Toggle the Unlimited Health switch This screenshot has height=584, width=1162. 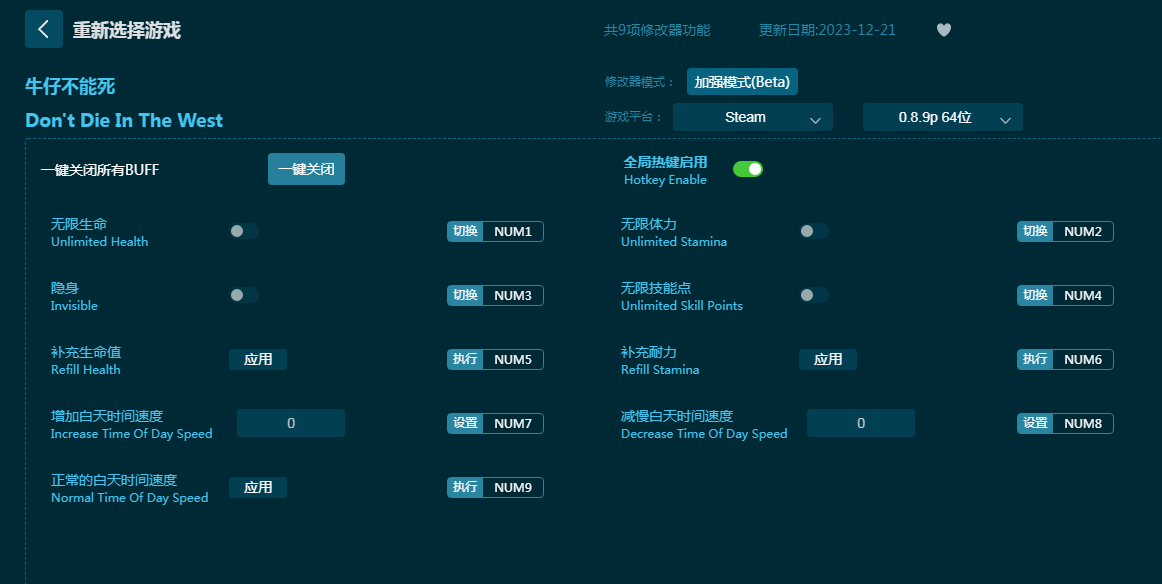click(244, 231)
